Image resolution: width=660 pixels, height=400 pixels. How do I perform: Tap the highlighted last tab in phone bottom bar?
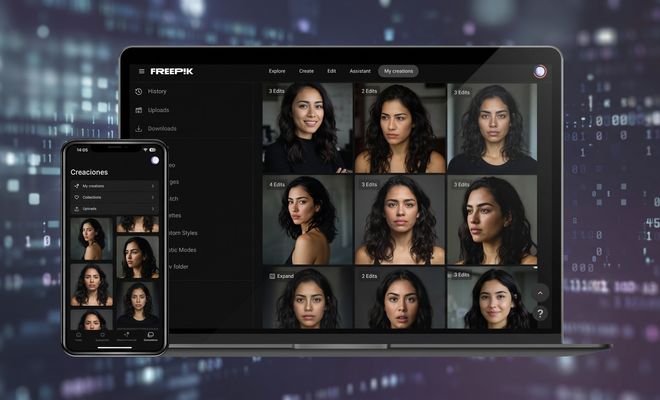tap(151, 336)
